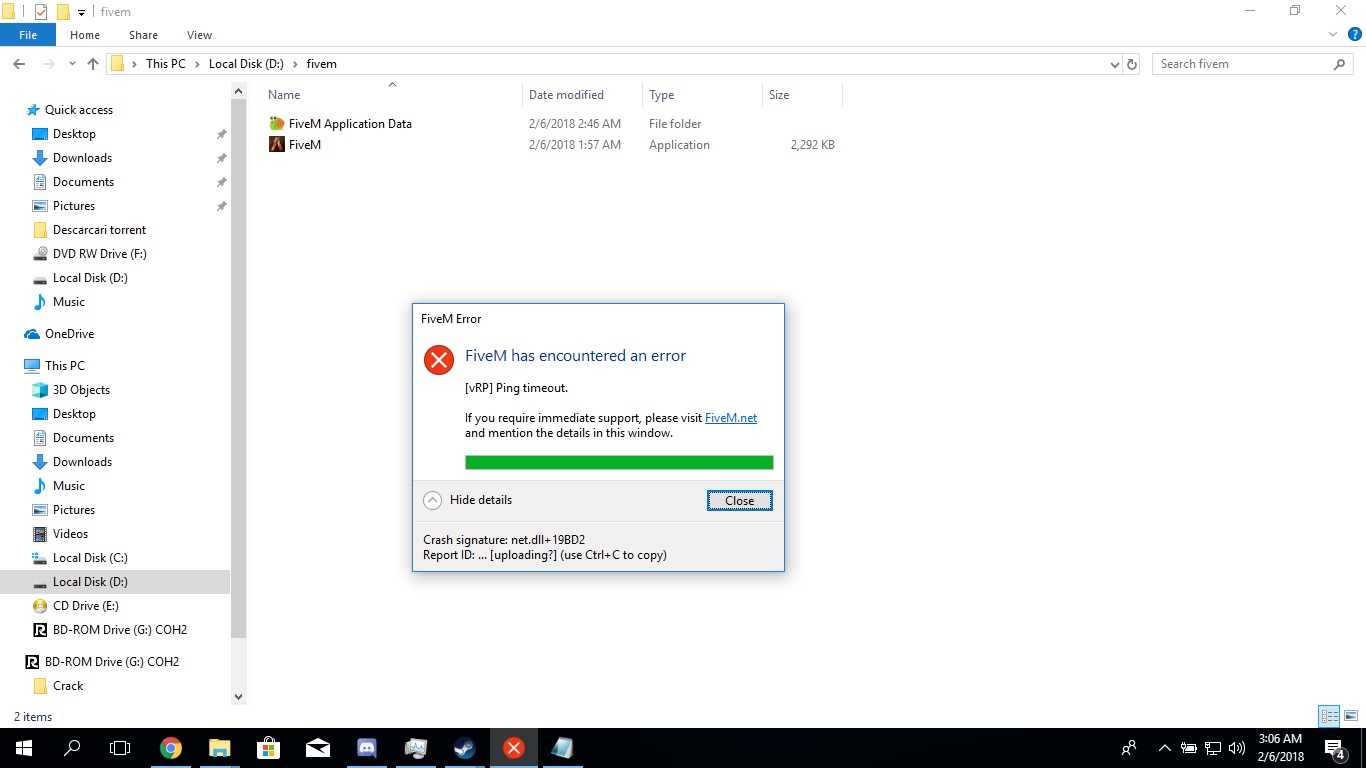
Task: Open Descarcari torrent folder
Action: 99,230
